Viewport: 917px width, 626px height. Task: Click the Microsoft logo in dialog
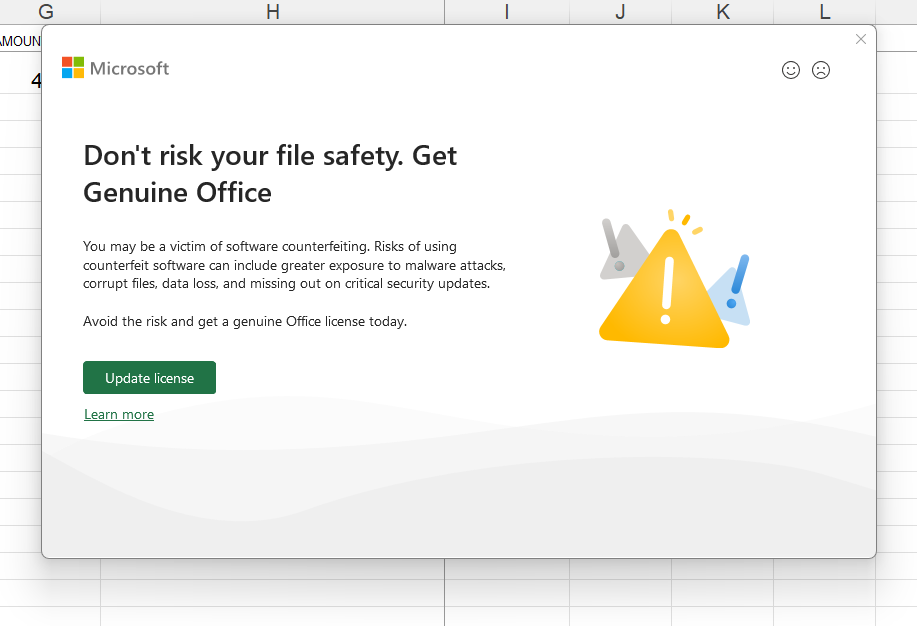115,68
